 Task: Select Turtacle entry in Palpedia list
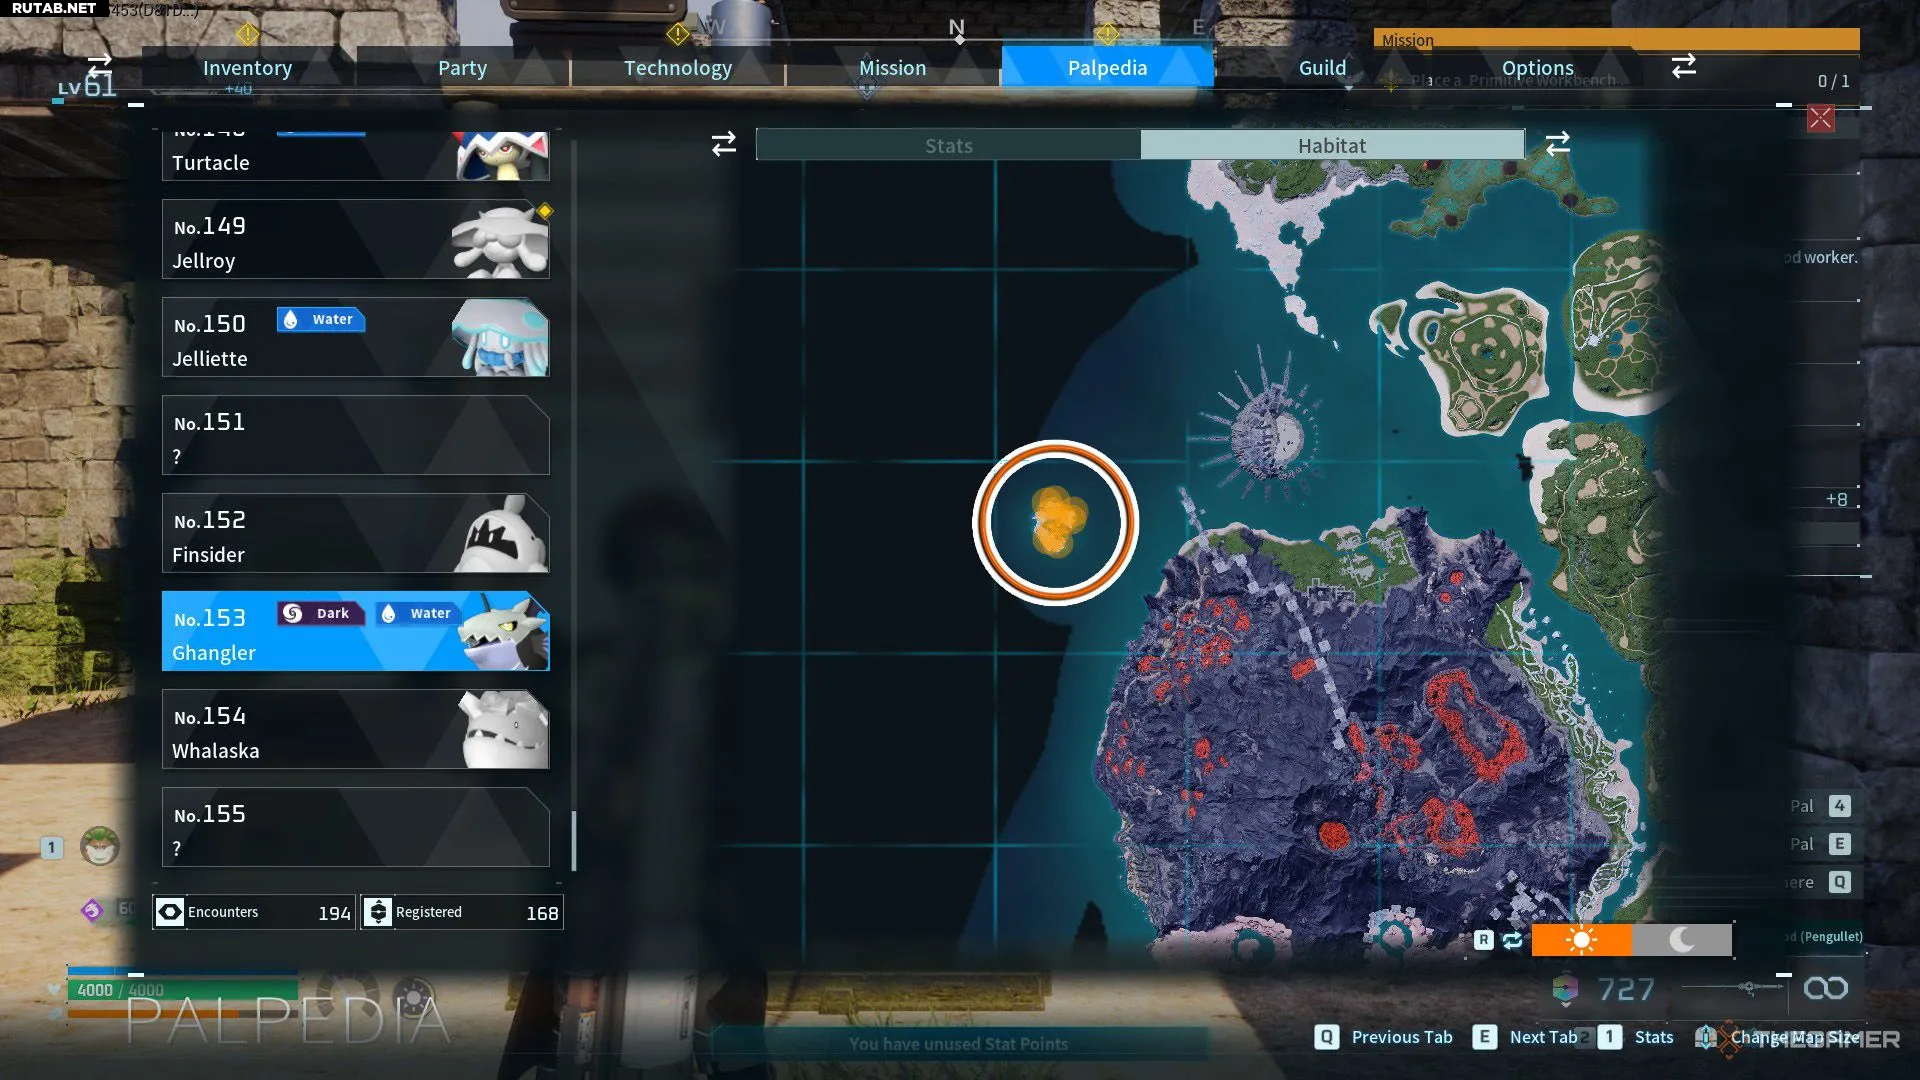(x=356, y=156)
